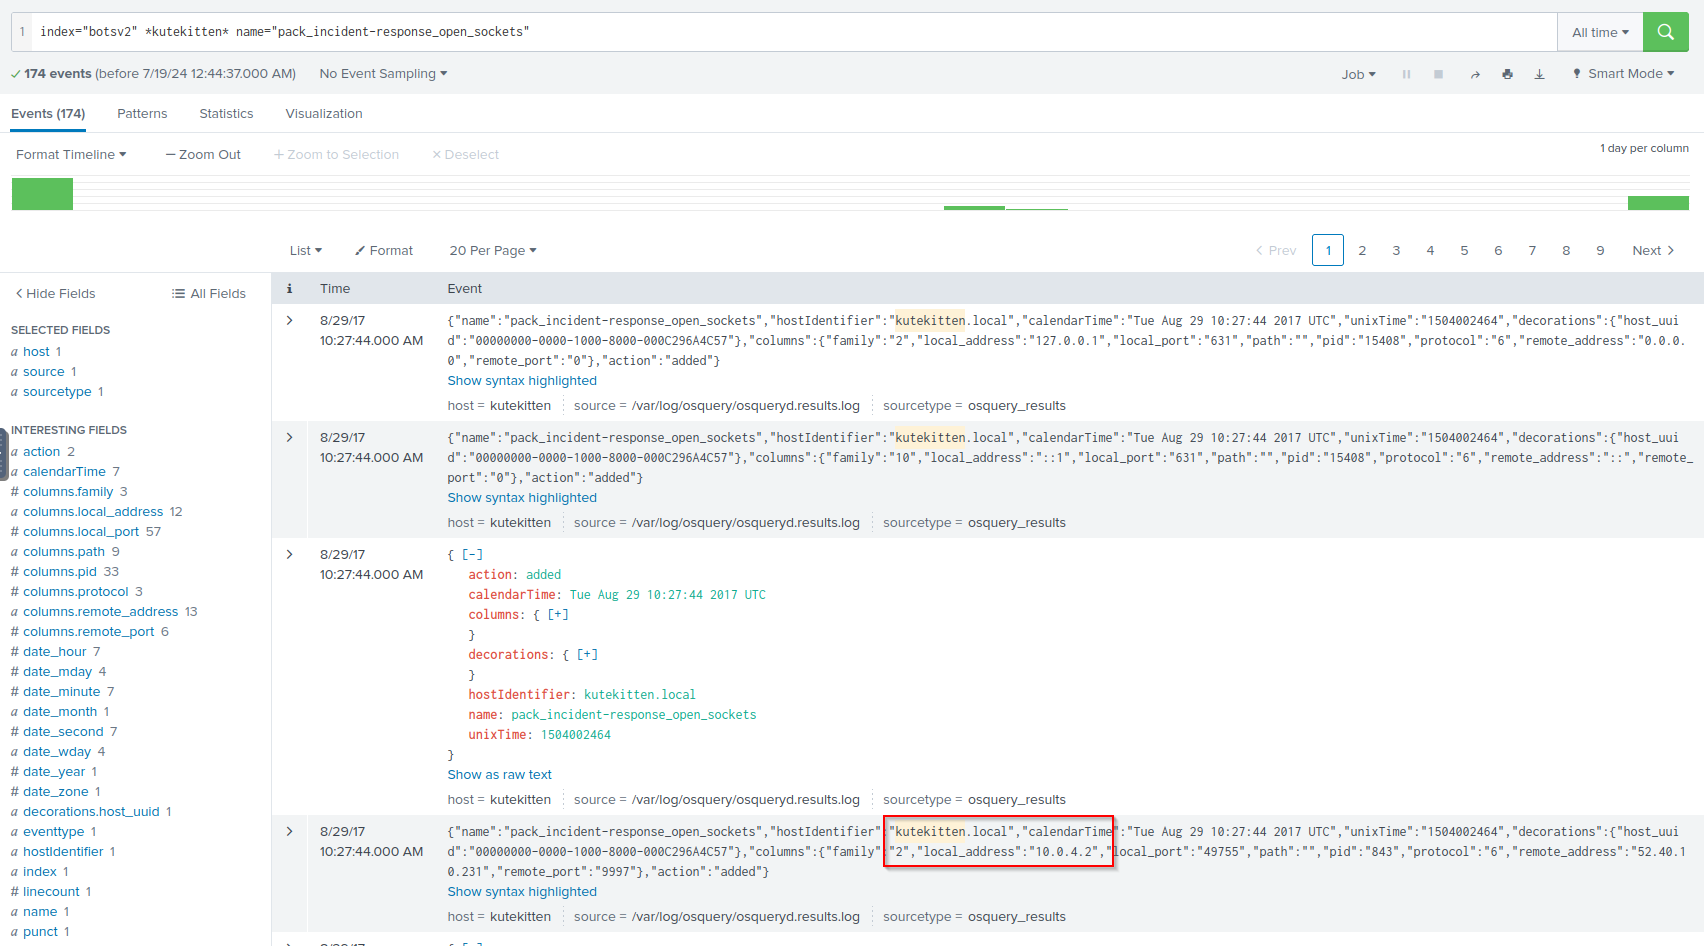
Task: Switch to the Statistics tab
Action: pos(226,114)
